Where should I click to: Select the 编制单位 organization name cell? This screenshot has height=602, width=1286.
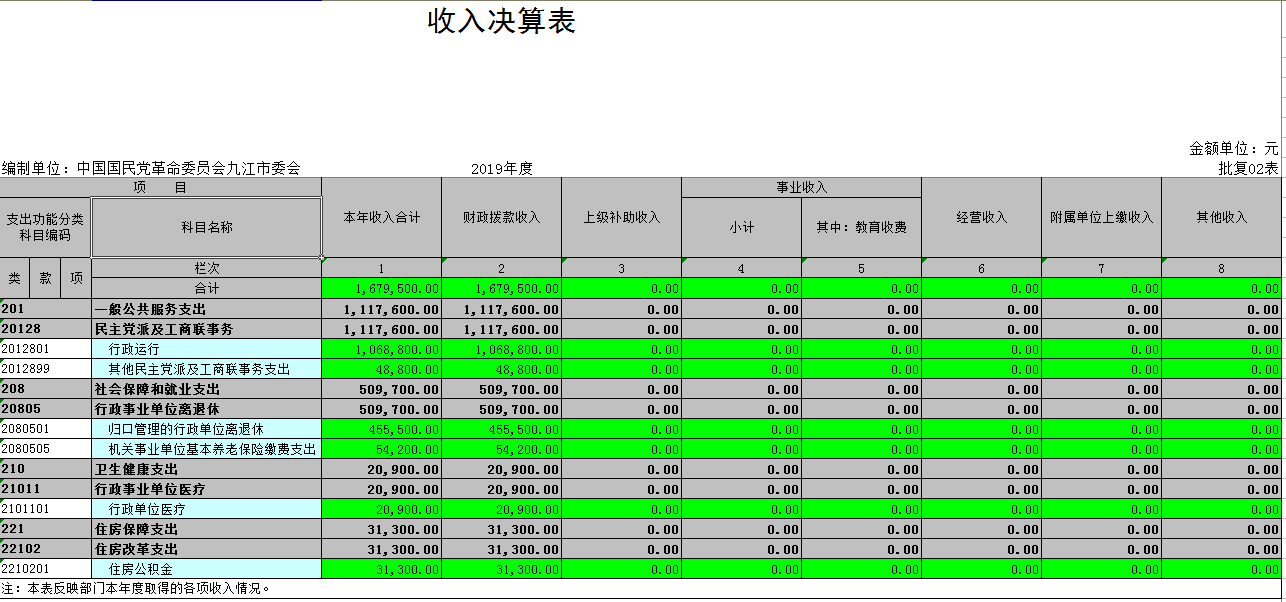(151, 169)
